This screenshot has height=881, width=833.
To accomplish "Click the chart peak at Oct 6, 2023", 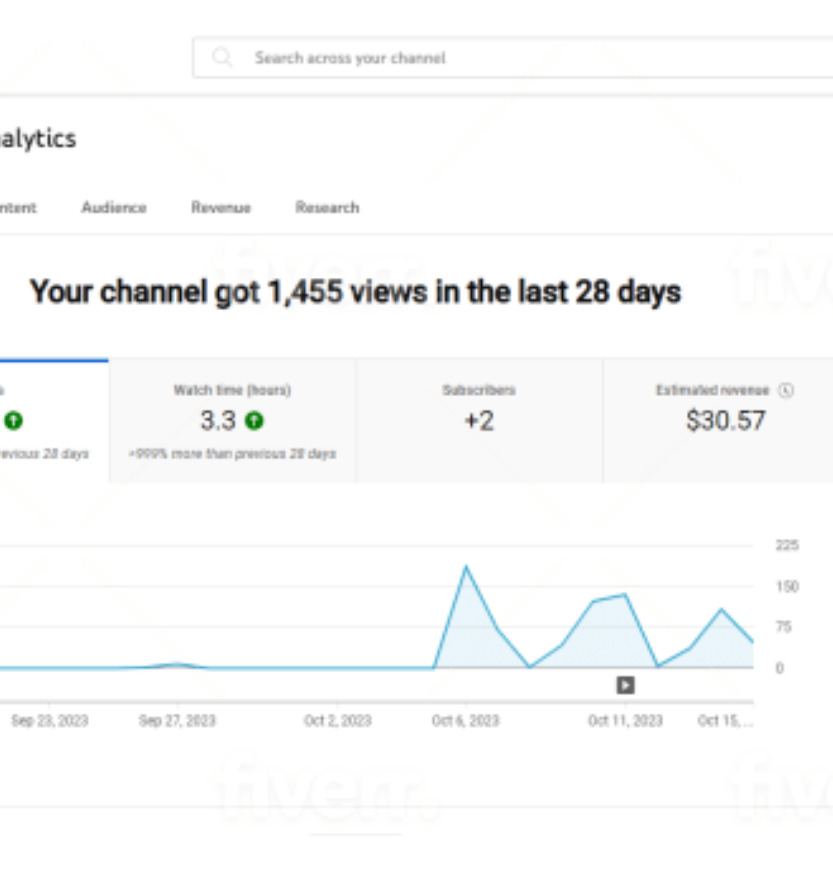I will click(x=465, y=567).
